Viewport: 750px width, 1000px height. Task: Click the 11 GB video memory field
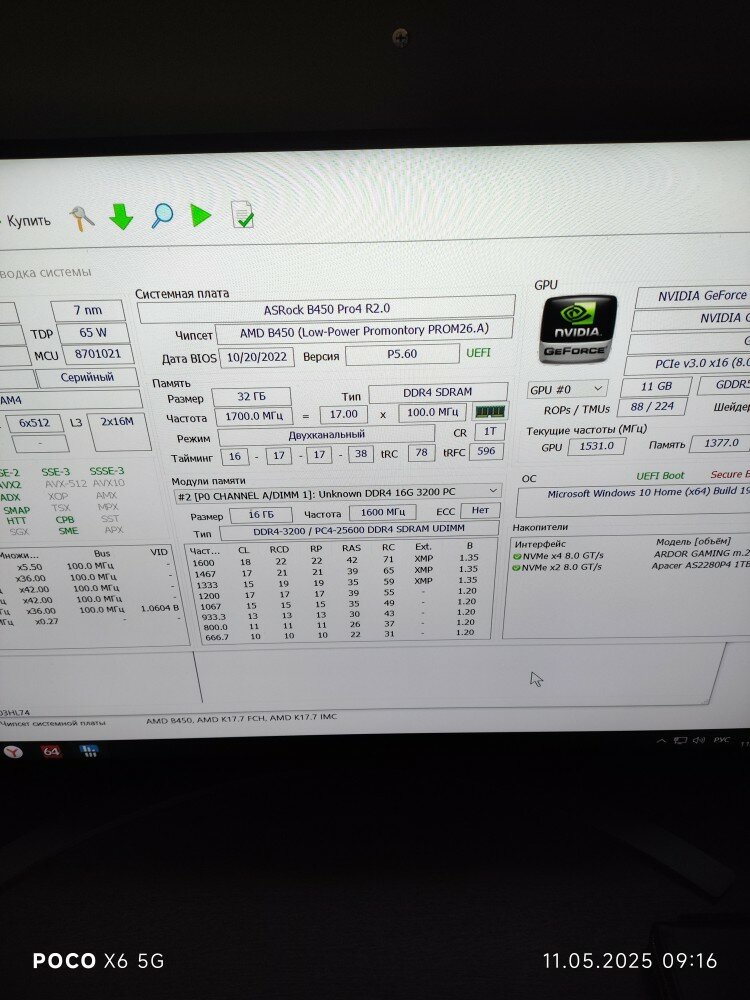pos(656,386)
